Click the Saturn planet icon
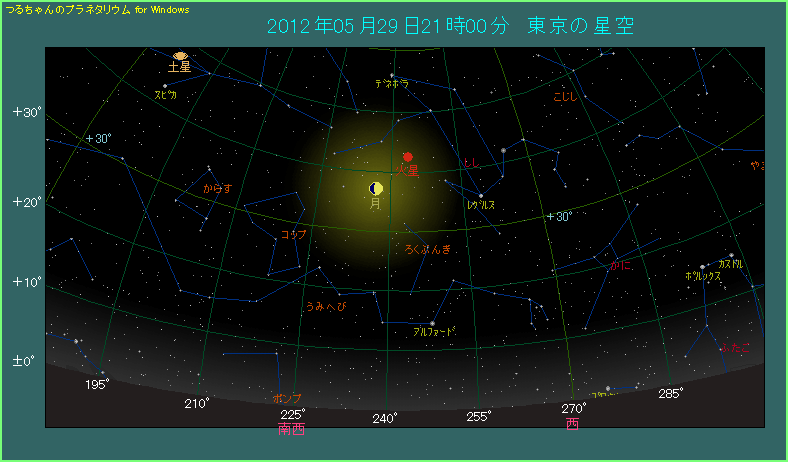This screenshot has height=462, width=788. (x=180, y=56)
